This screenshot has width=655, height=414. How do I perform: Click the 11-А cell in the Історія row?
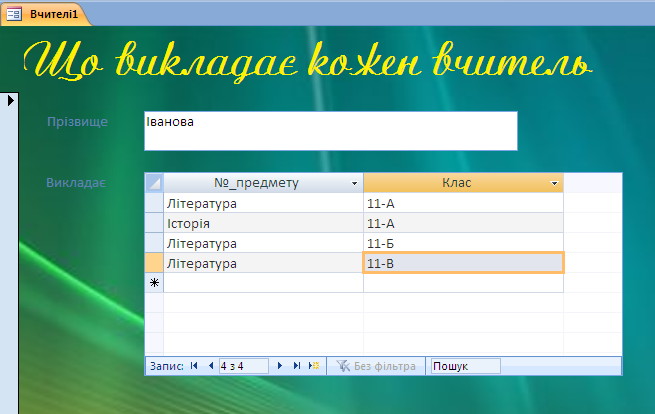[x=463, y=223]
